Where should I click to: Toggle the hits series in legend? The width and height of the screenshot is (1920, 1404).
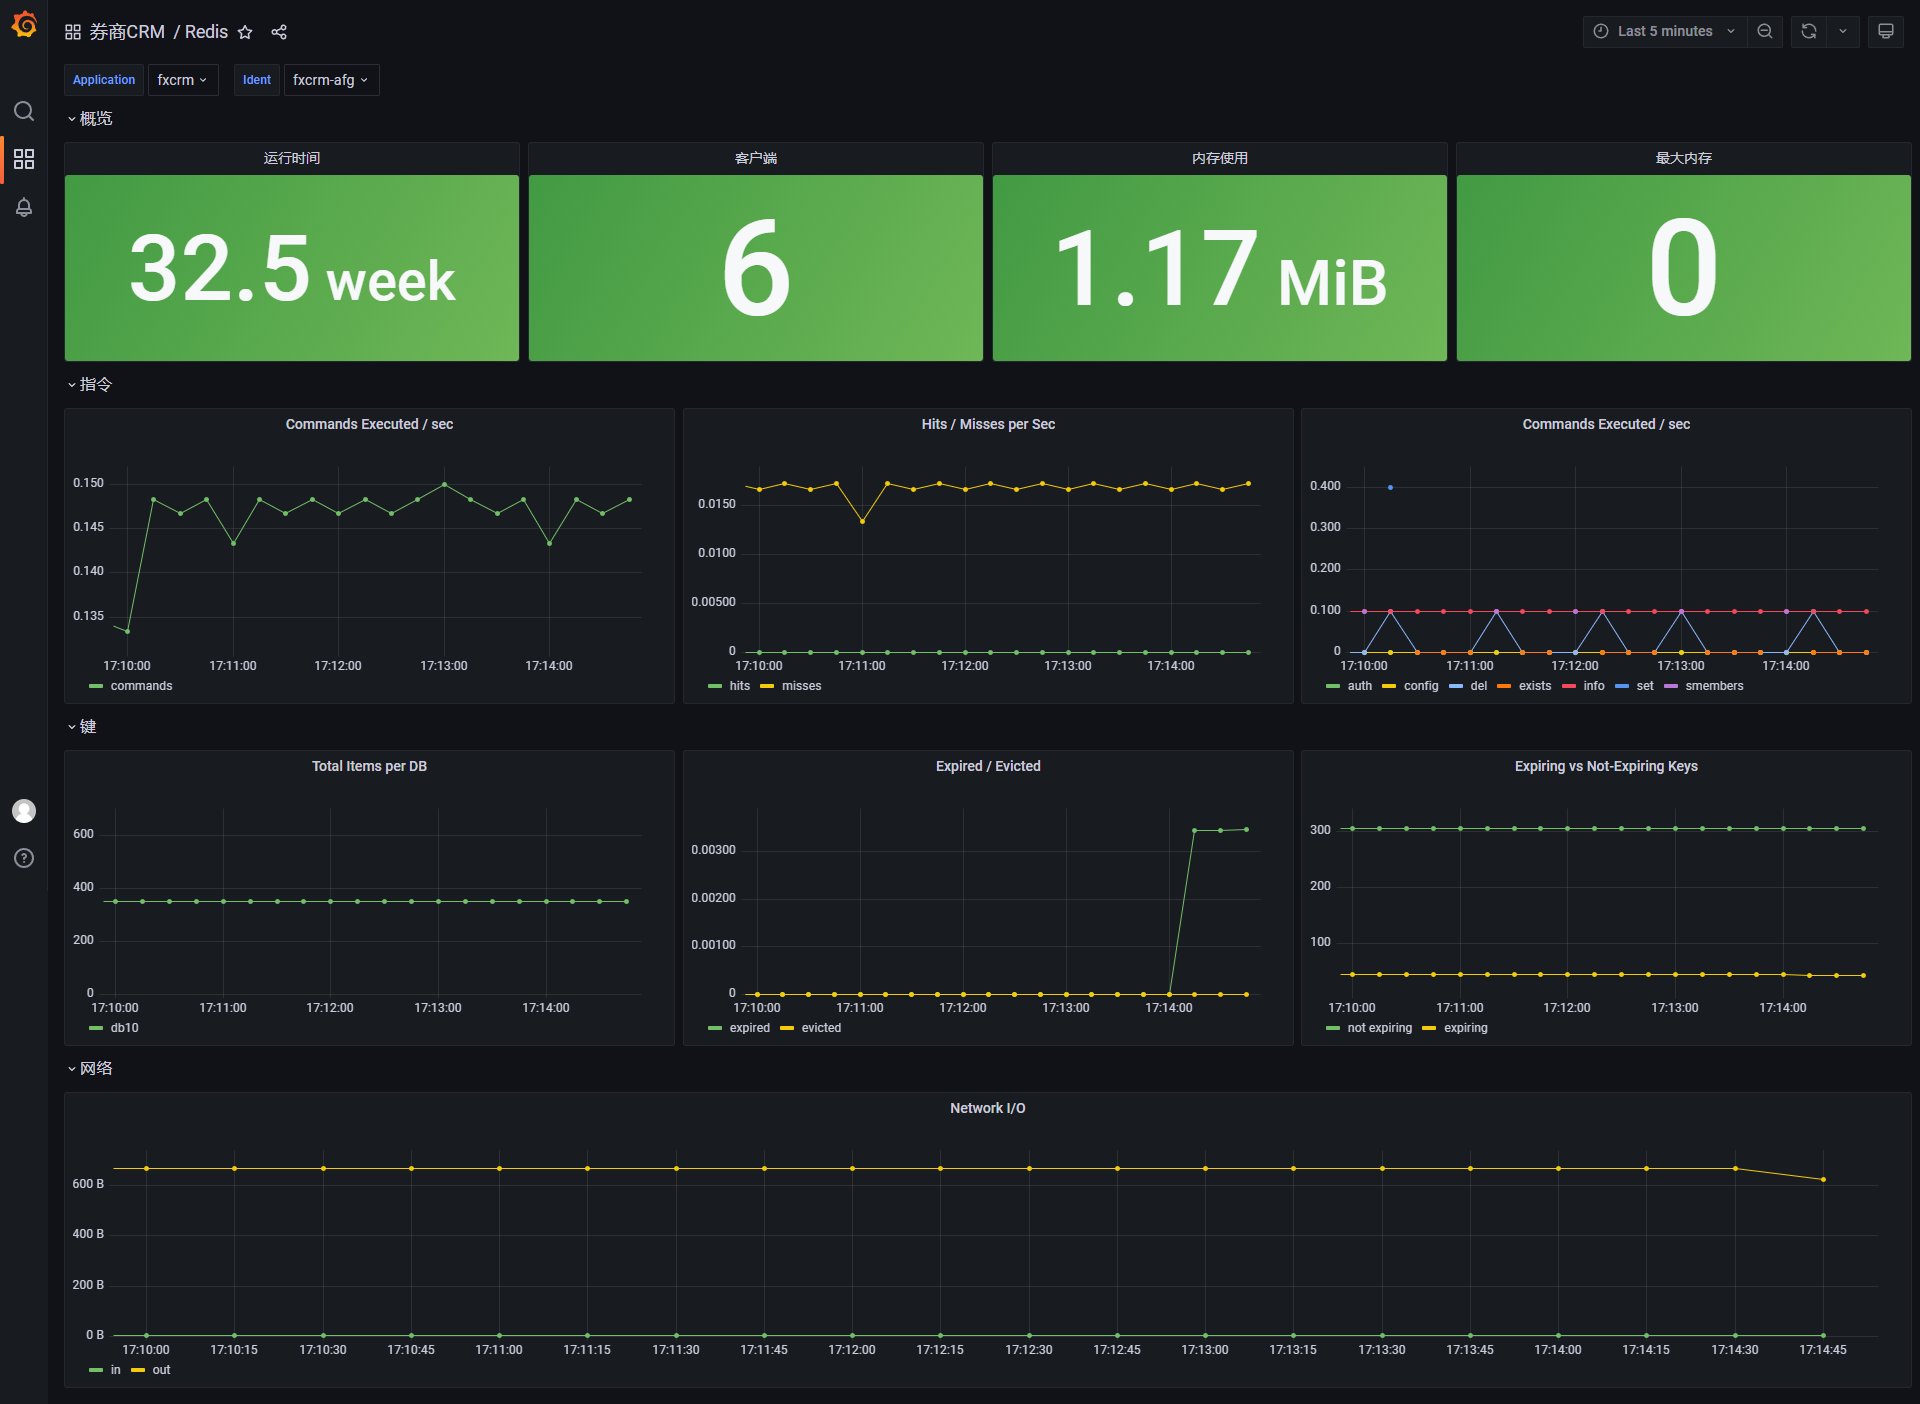coord(739,686)
